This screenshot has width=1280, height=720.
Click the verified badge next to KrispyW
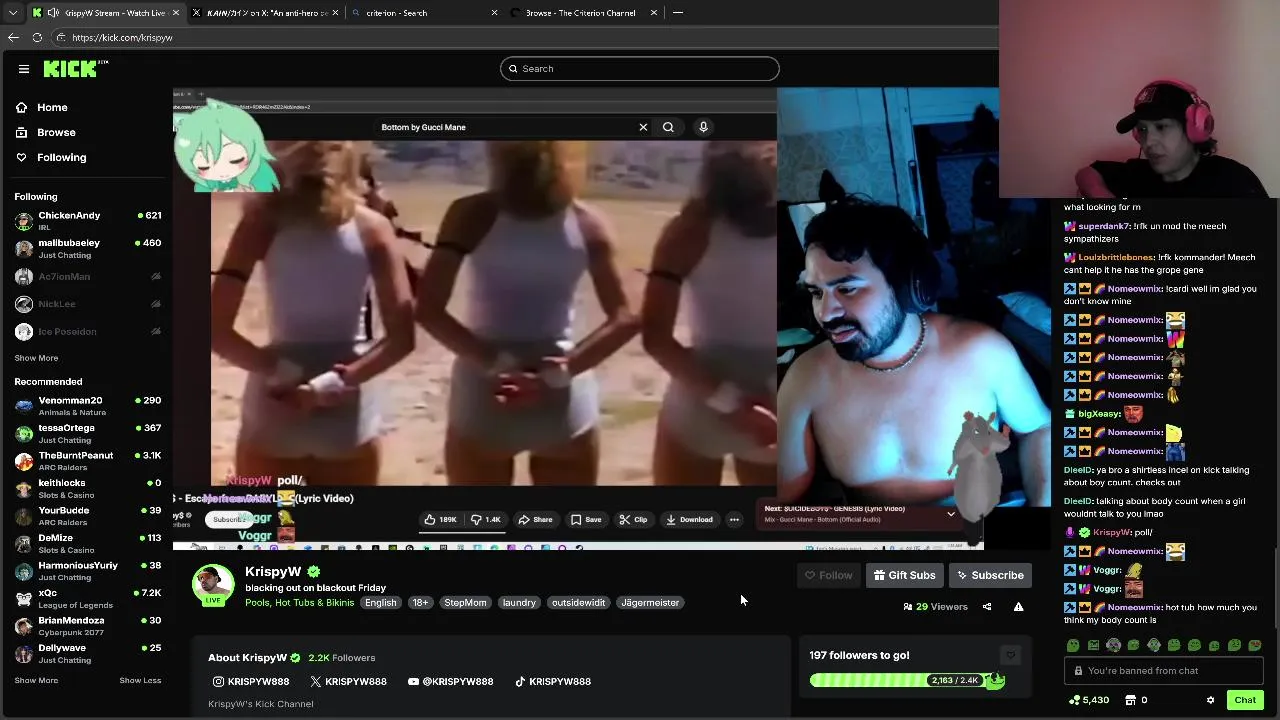(x=314, y=572)
